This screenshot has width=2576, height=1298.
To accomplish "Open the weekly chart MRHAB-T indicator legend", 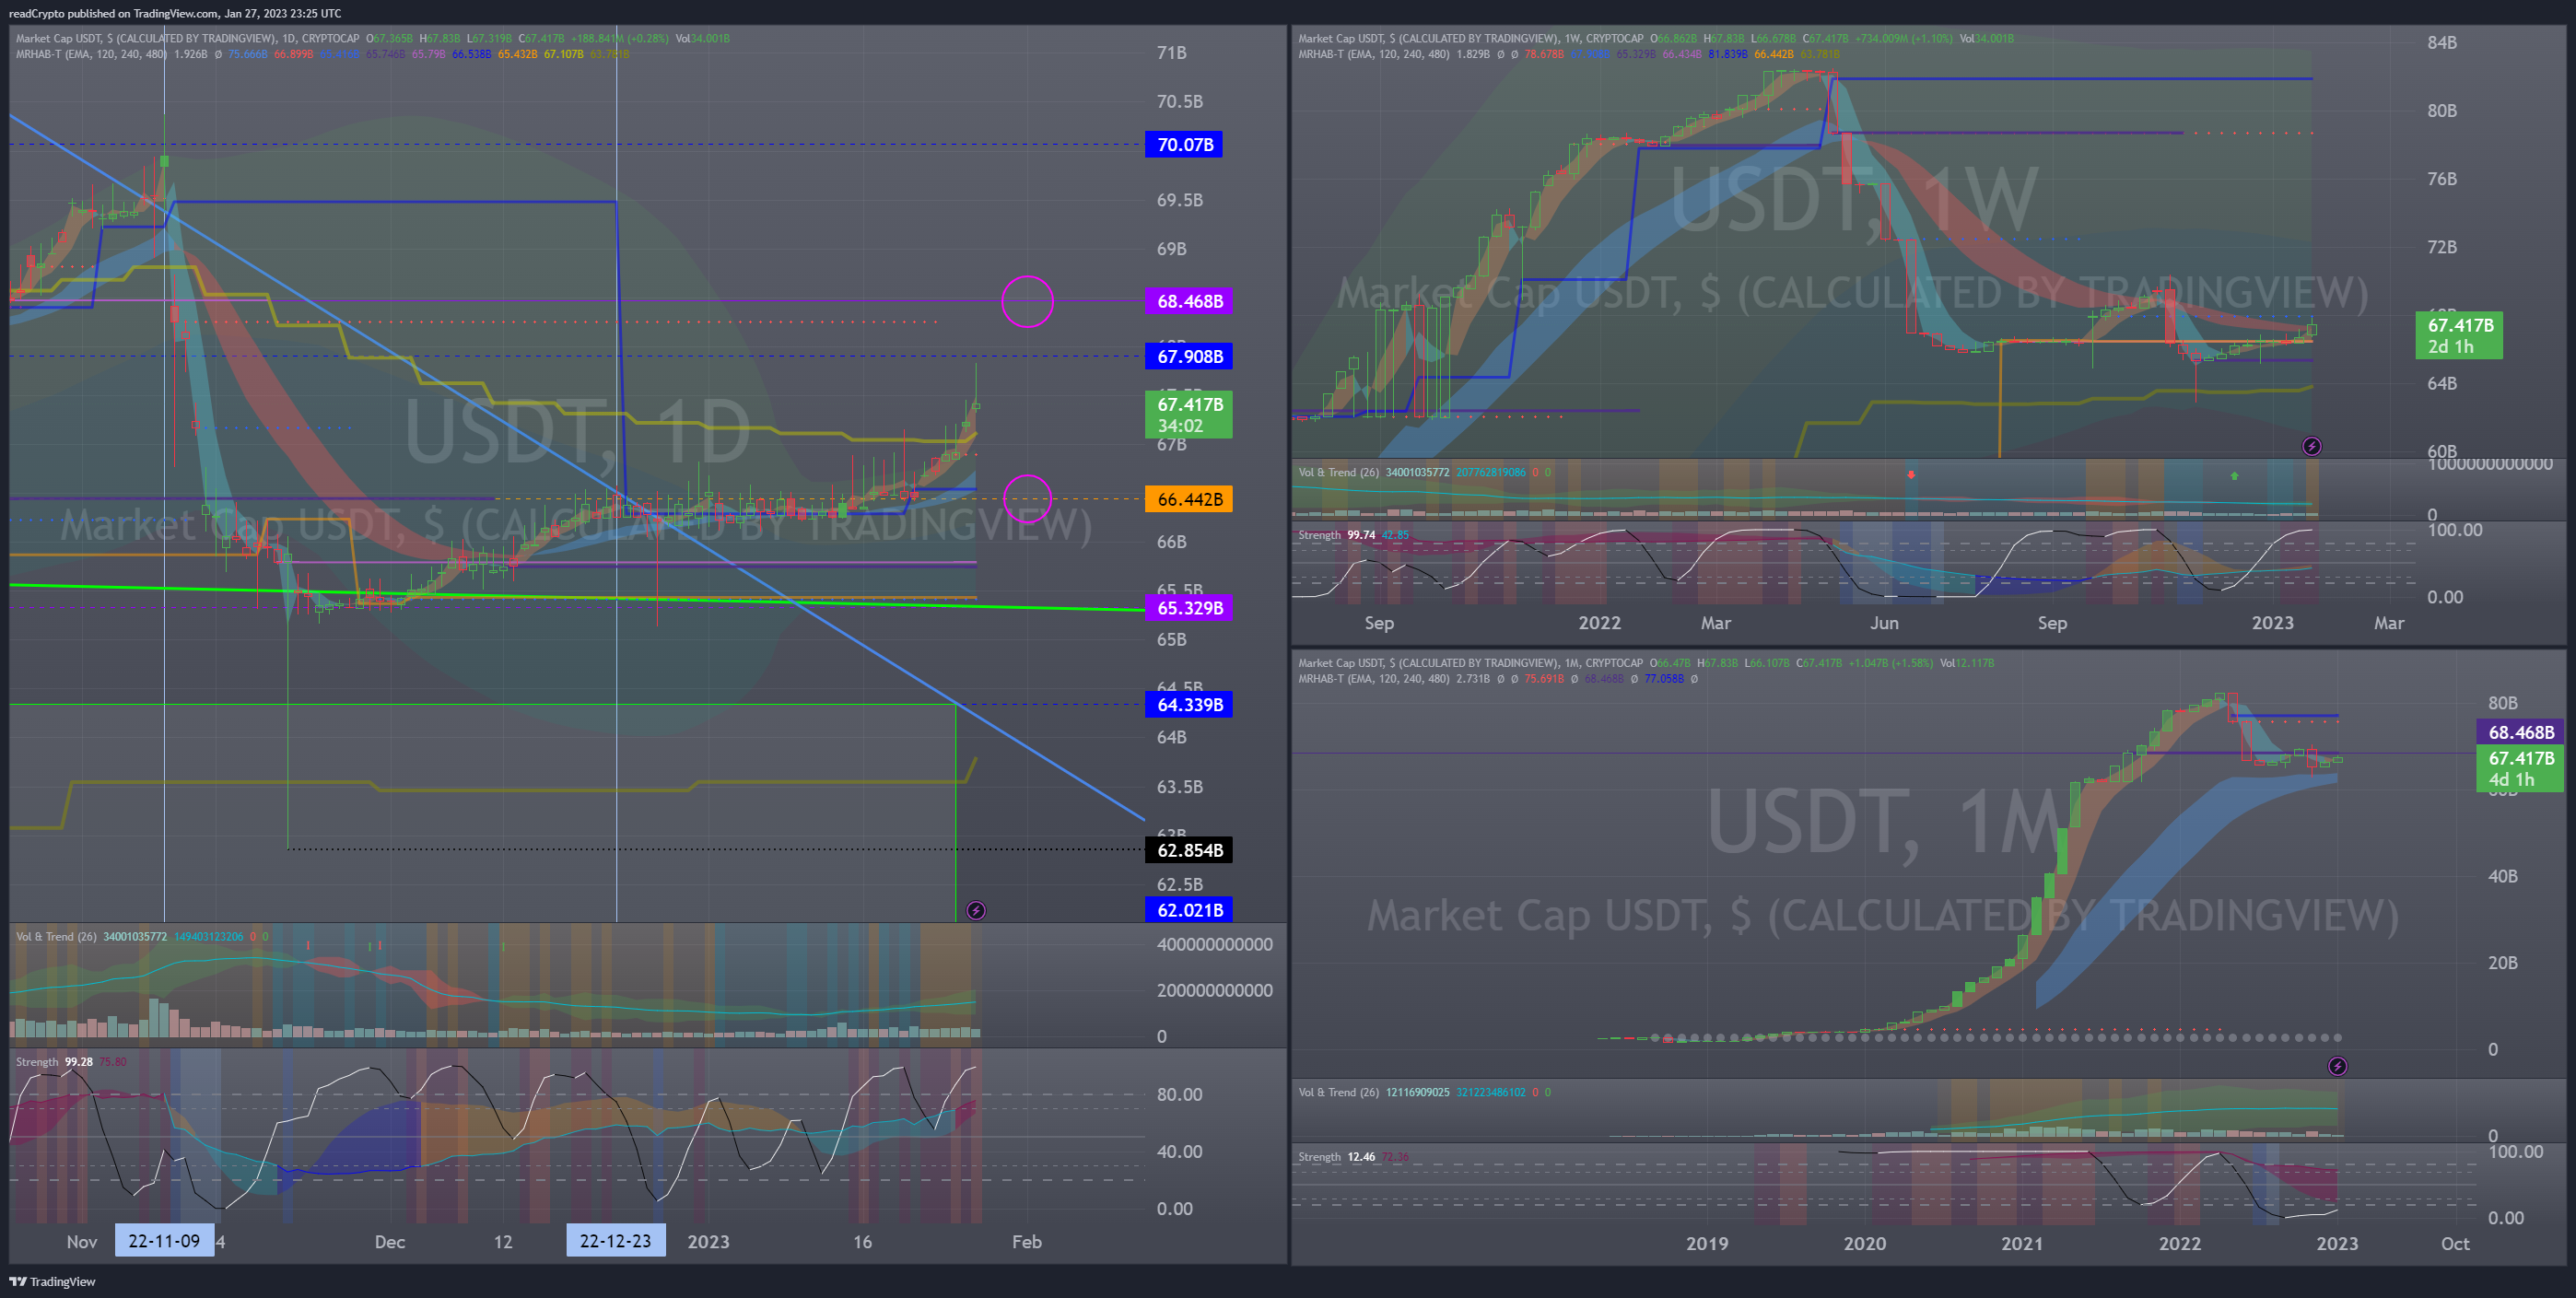I will click(x=1568, y=54).
